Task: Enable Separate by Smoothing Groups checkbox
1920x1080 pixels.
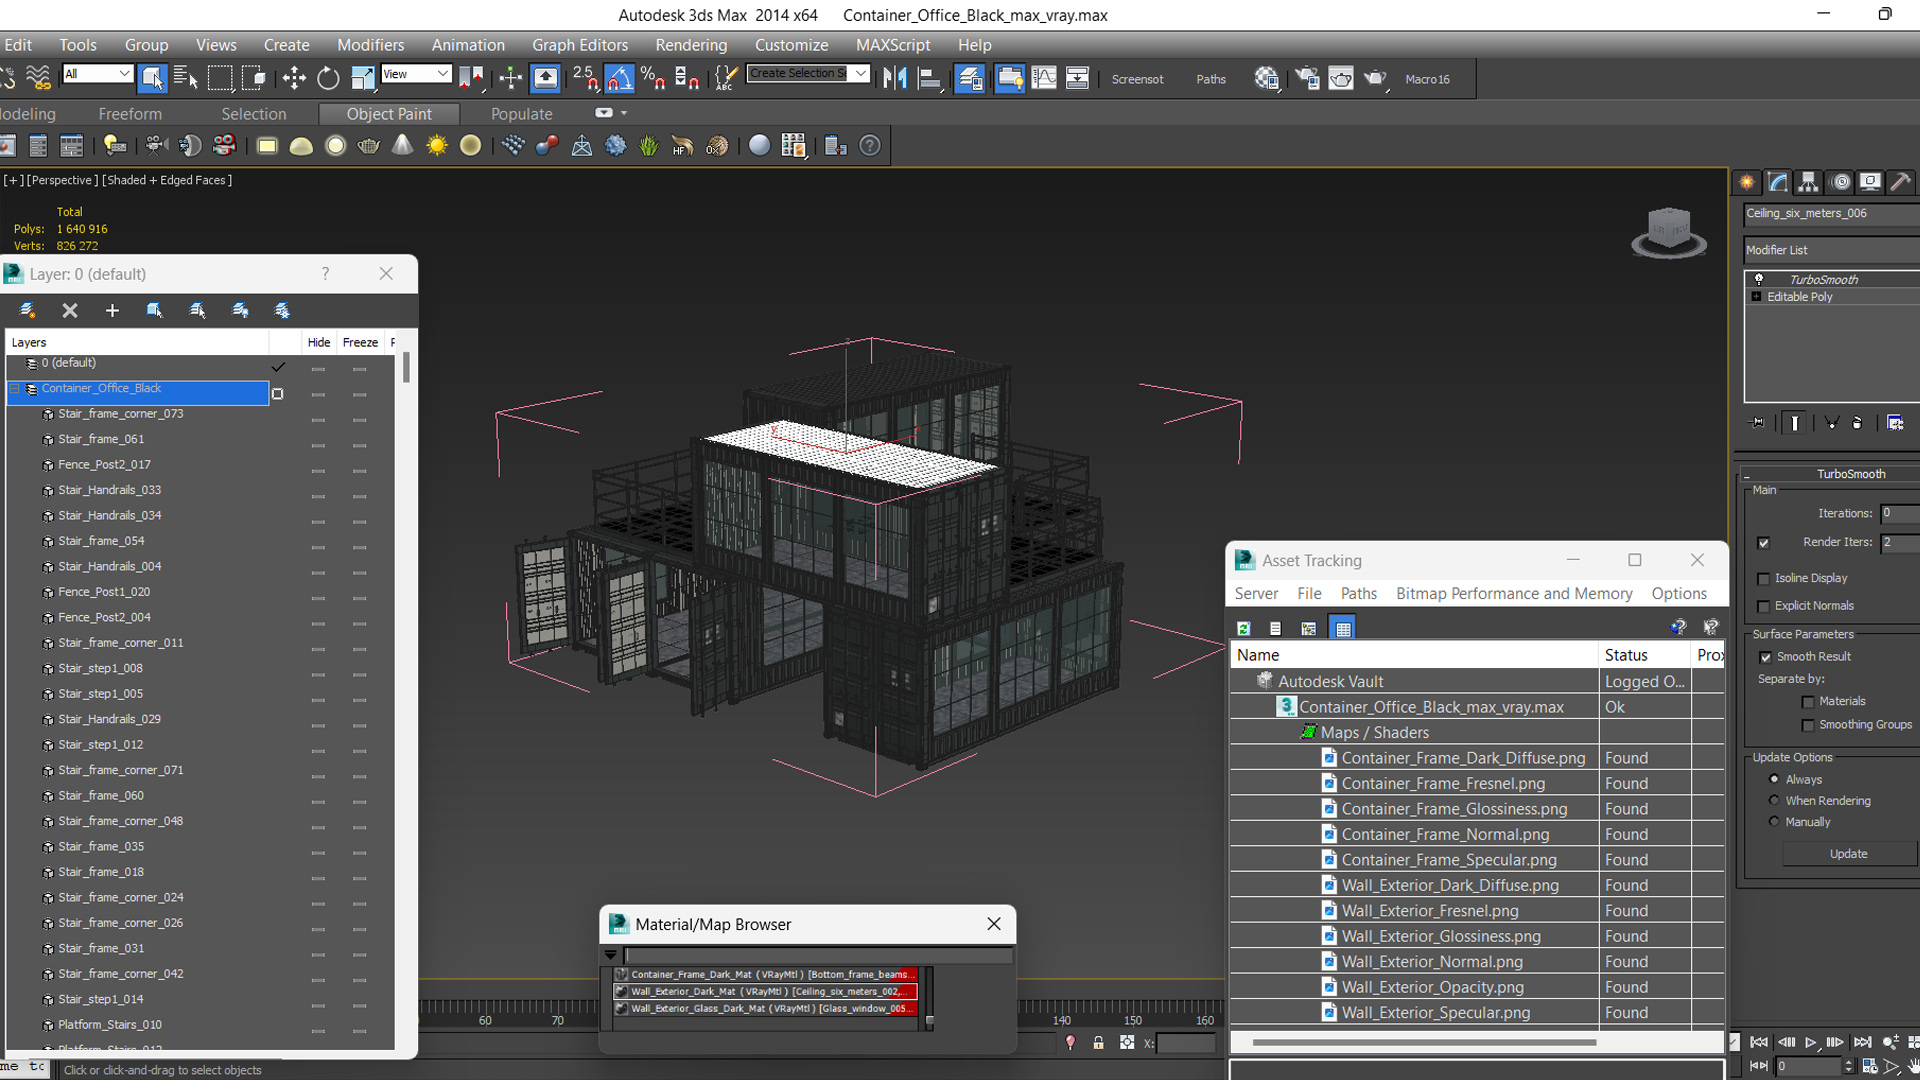Action: pos(1808,725)
